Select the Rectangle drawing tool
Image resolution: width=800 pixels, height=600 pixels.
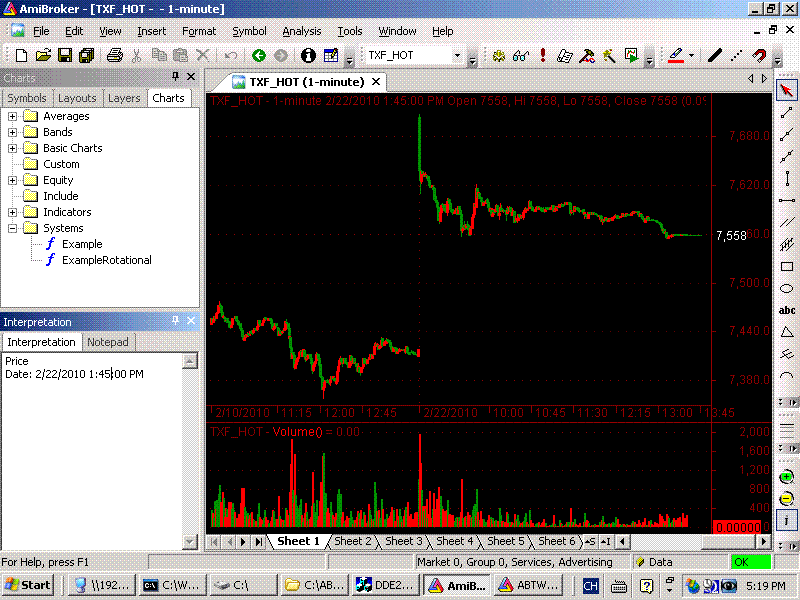[787, 266]
